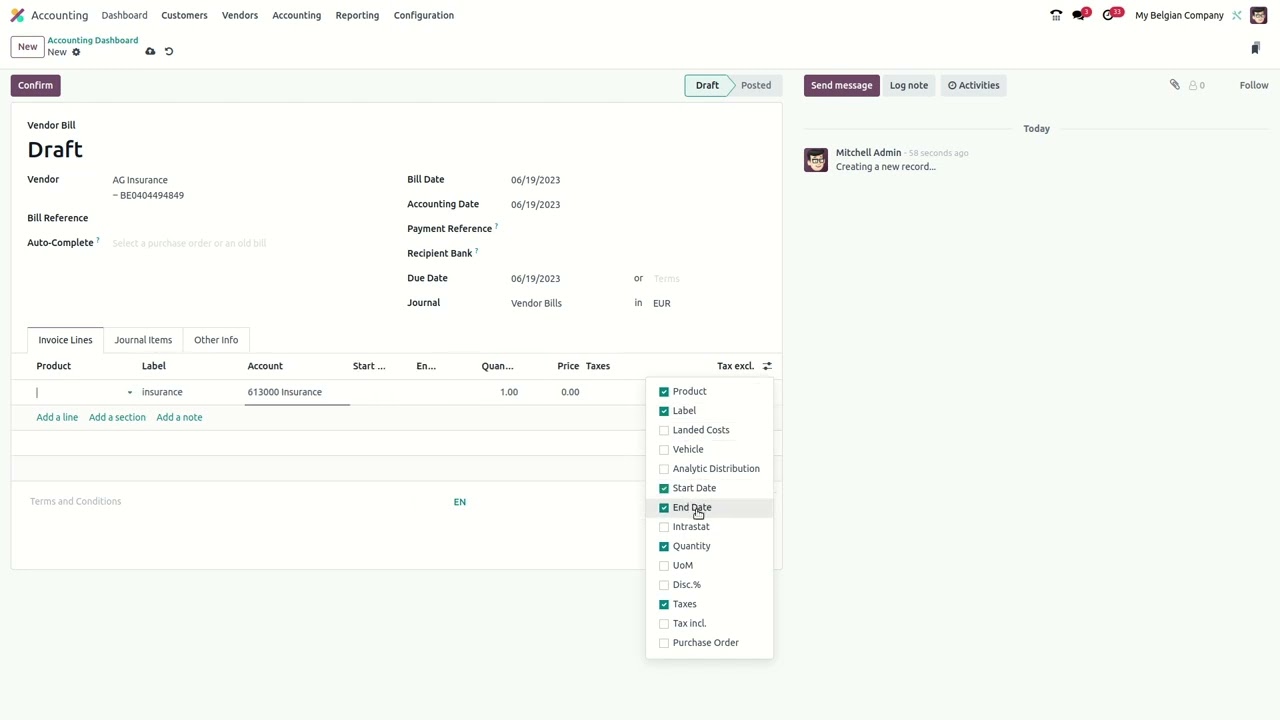Viewport: 1280px width, 720px height.
Task: Click the Send message button
Action: point(841,85)
